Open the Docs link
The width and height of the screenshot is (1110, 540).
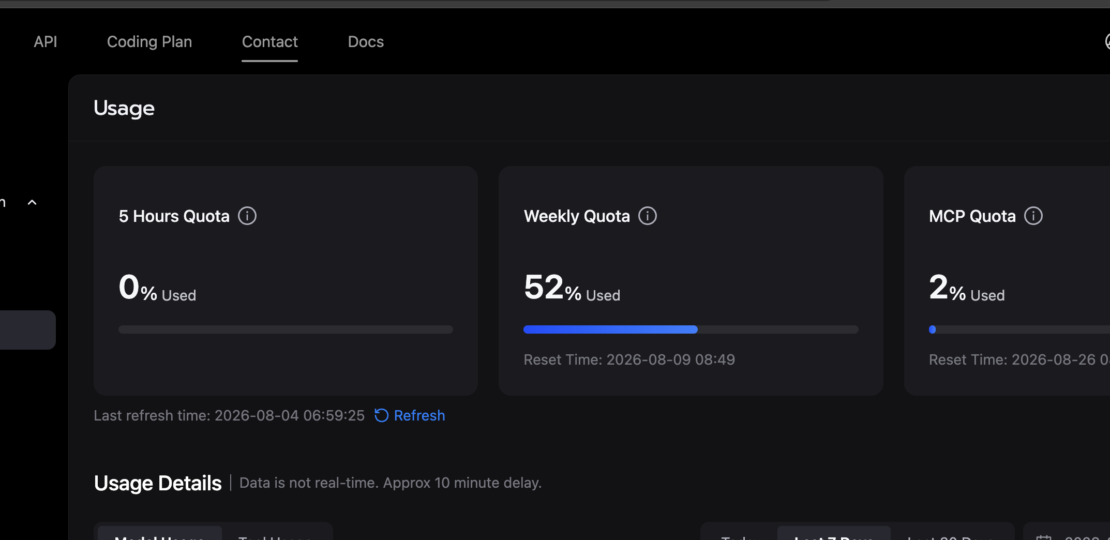pos(366,42)
